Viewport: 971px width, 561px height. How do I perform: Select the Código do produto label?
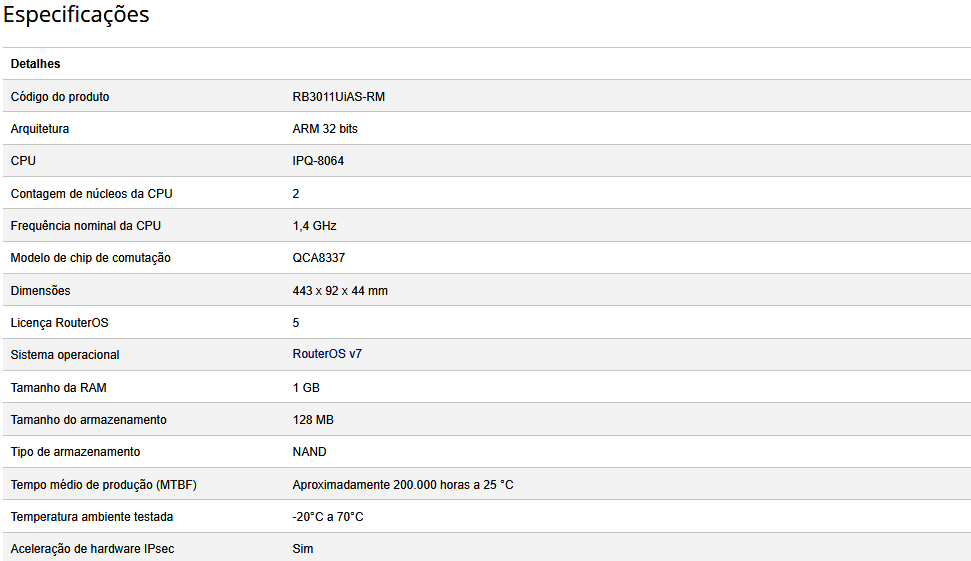click(x=60, y=97)
